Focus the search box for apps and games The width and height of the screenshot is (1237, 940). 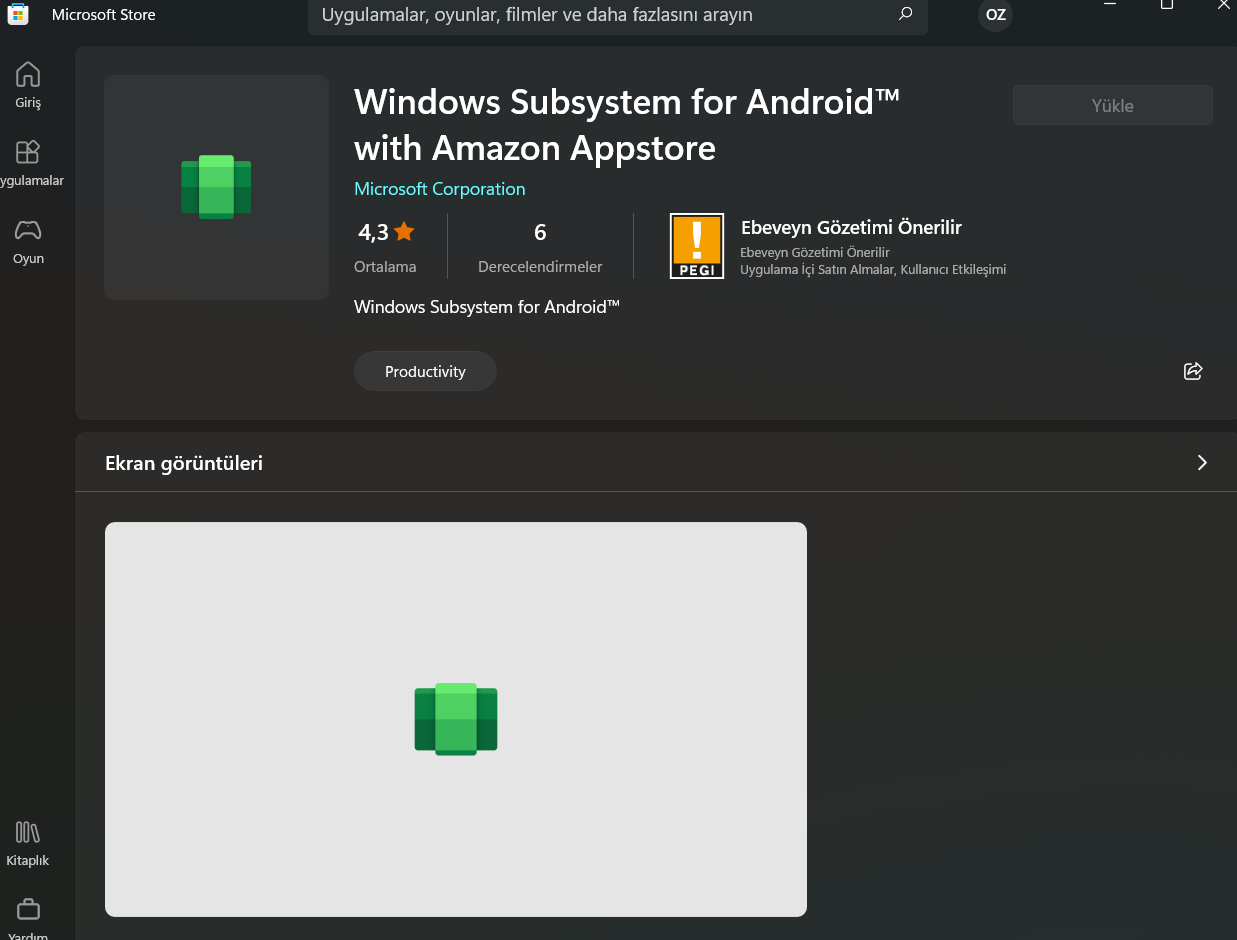(617, 15)
